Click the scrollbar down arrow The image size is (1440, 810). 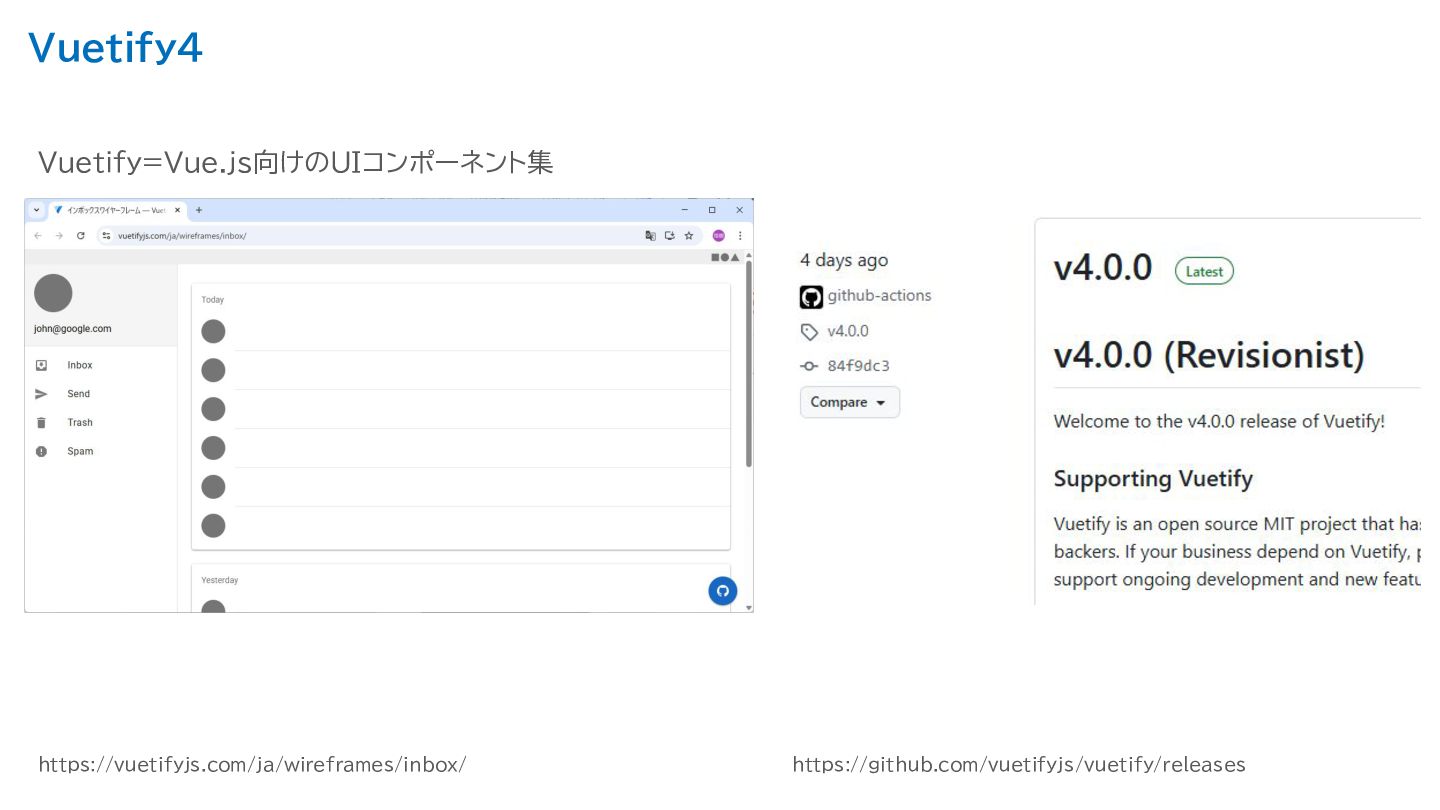749,607
